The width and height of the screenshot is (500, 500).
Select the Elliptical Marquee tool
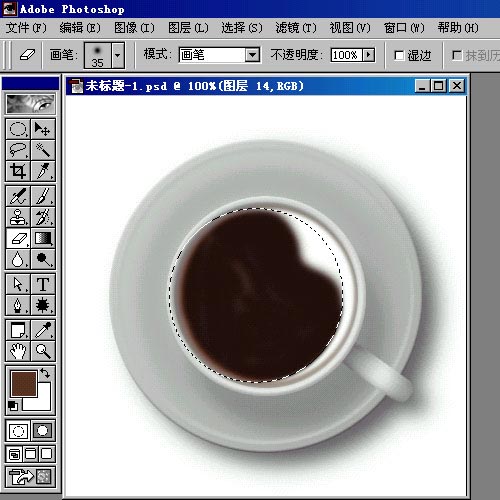click(18, 129)
